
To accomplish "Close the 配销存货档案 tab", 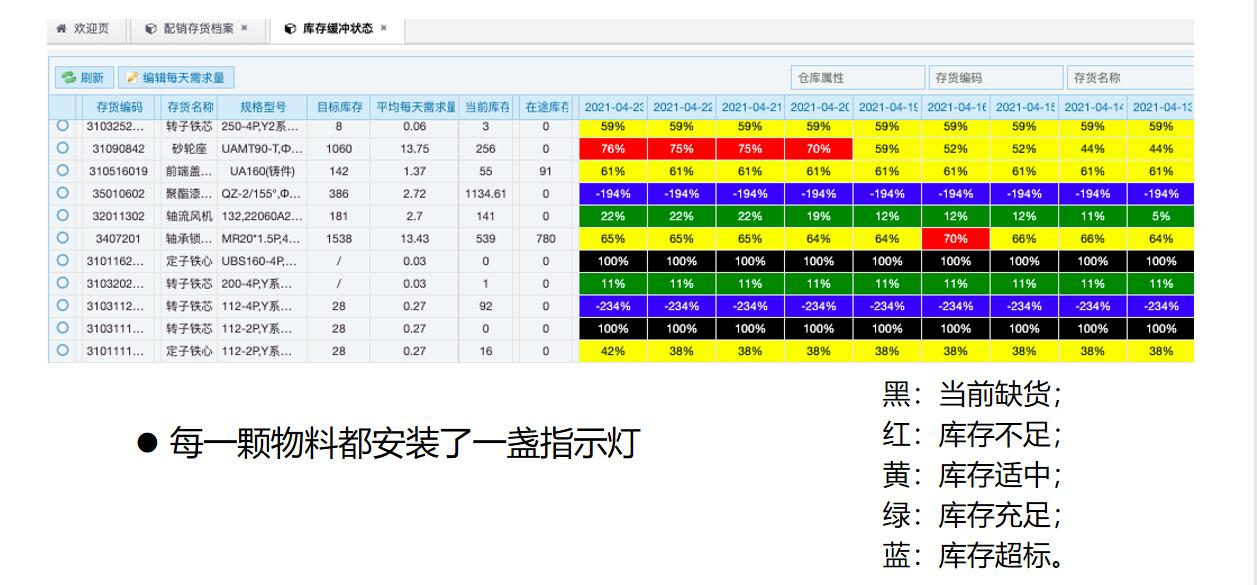I will click(x=244, y=28).
